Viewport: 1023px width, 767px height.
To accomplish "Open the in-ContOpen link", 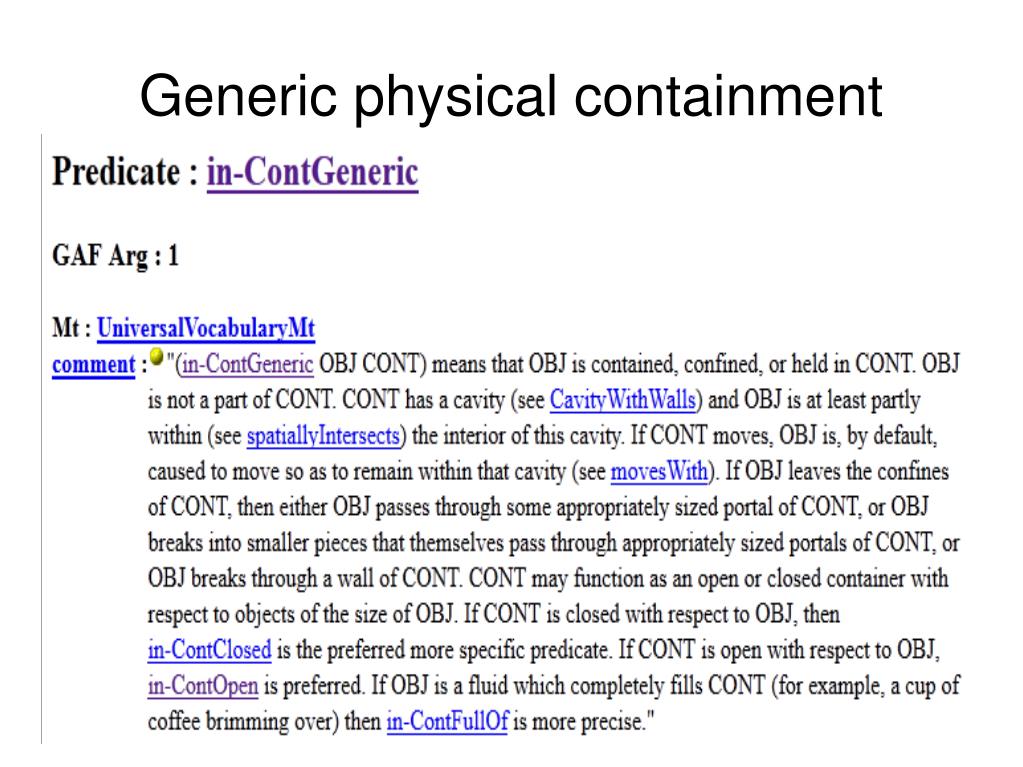I will [203, 685].
